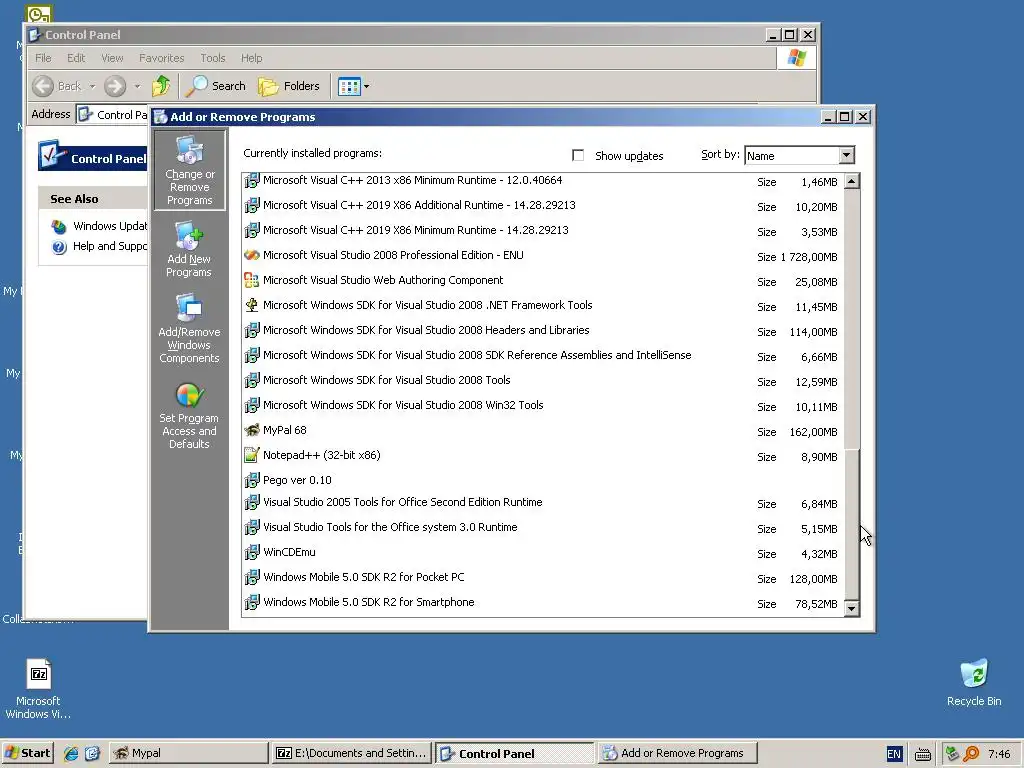This screenshot has height=768, width=1024.
Task: Select Microsoft Windows SDK for Visual Studio 2008 Tools
Action: coord(542,381)
